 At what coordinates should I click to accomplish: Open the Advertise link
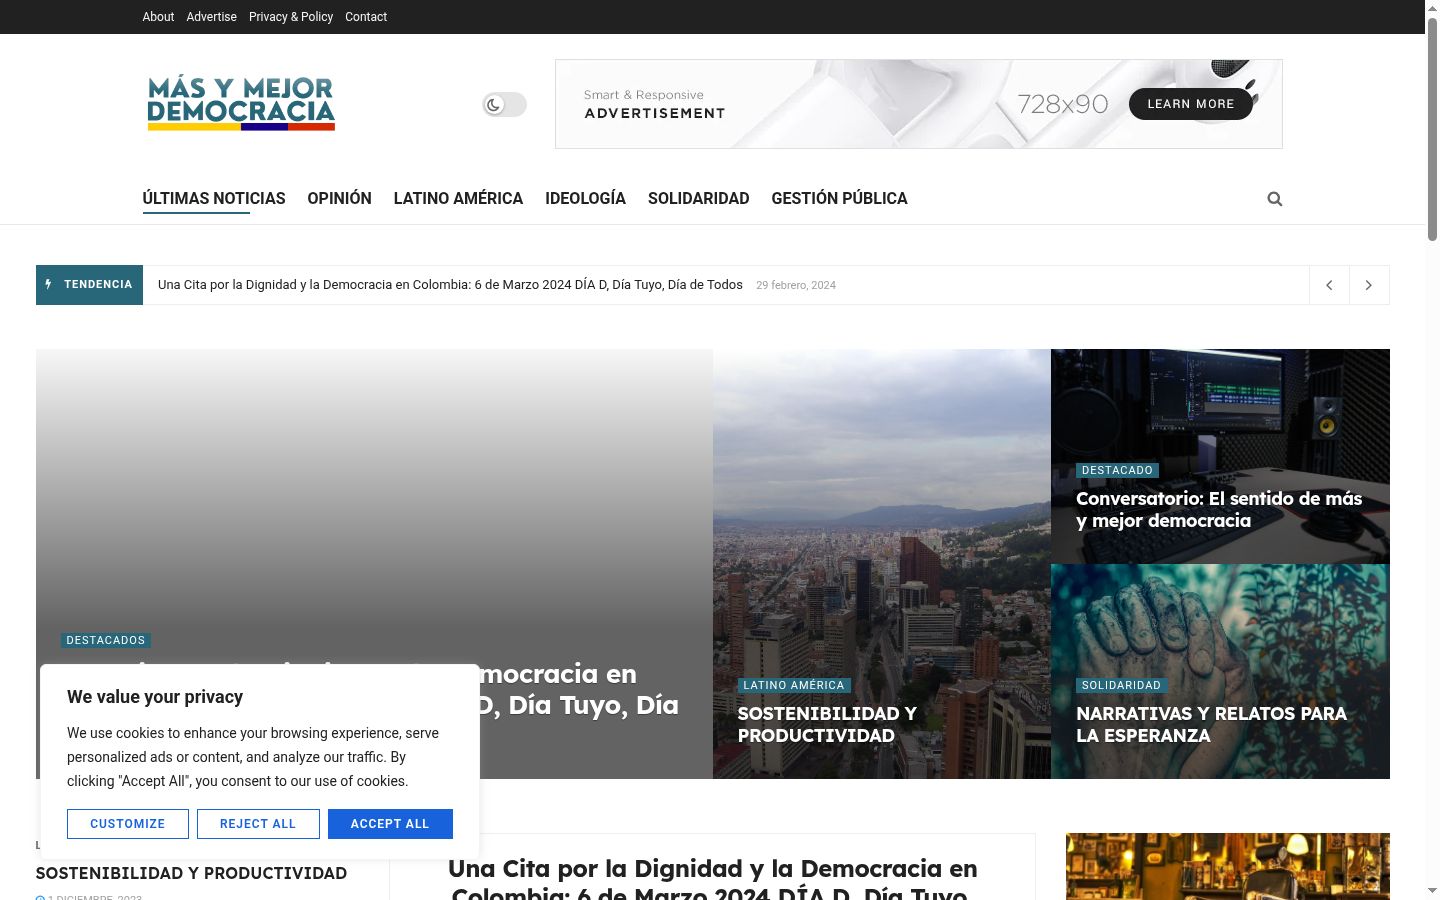click(x=212, y=17)
